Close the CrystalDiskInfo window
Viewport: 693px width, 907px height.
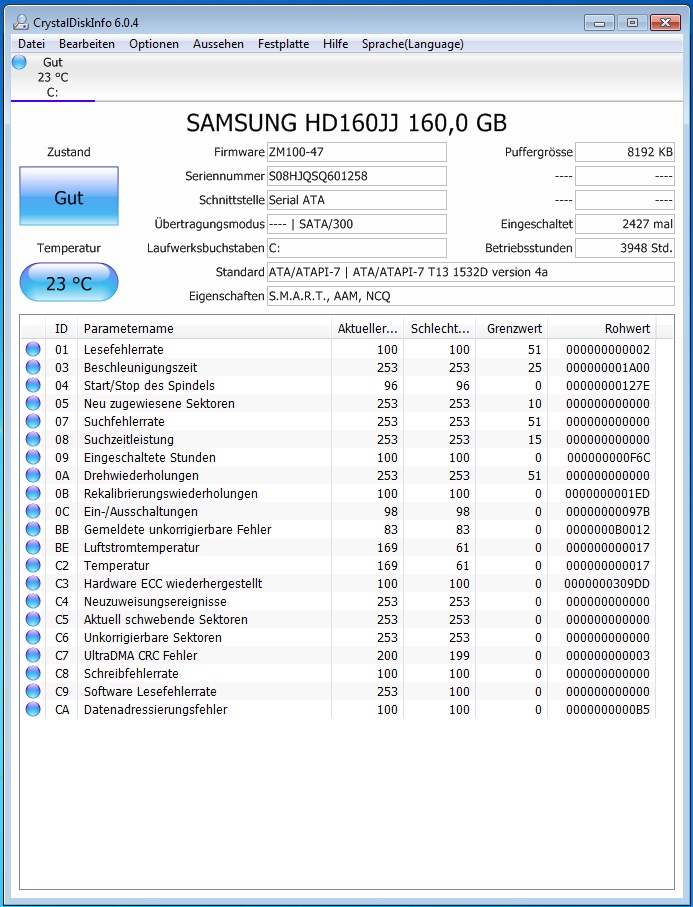(665, 23)
